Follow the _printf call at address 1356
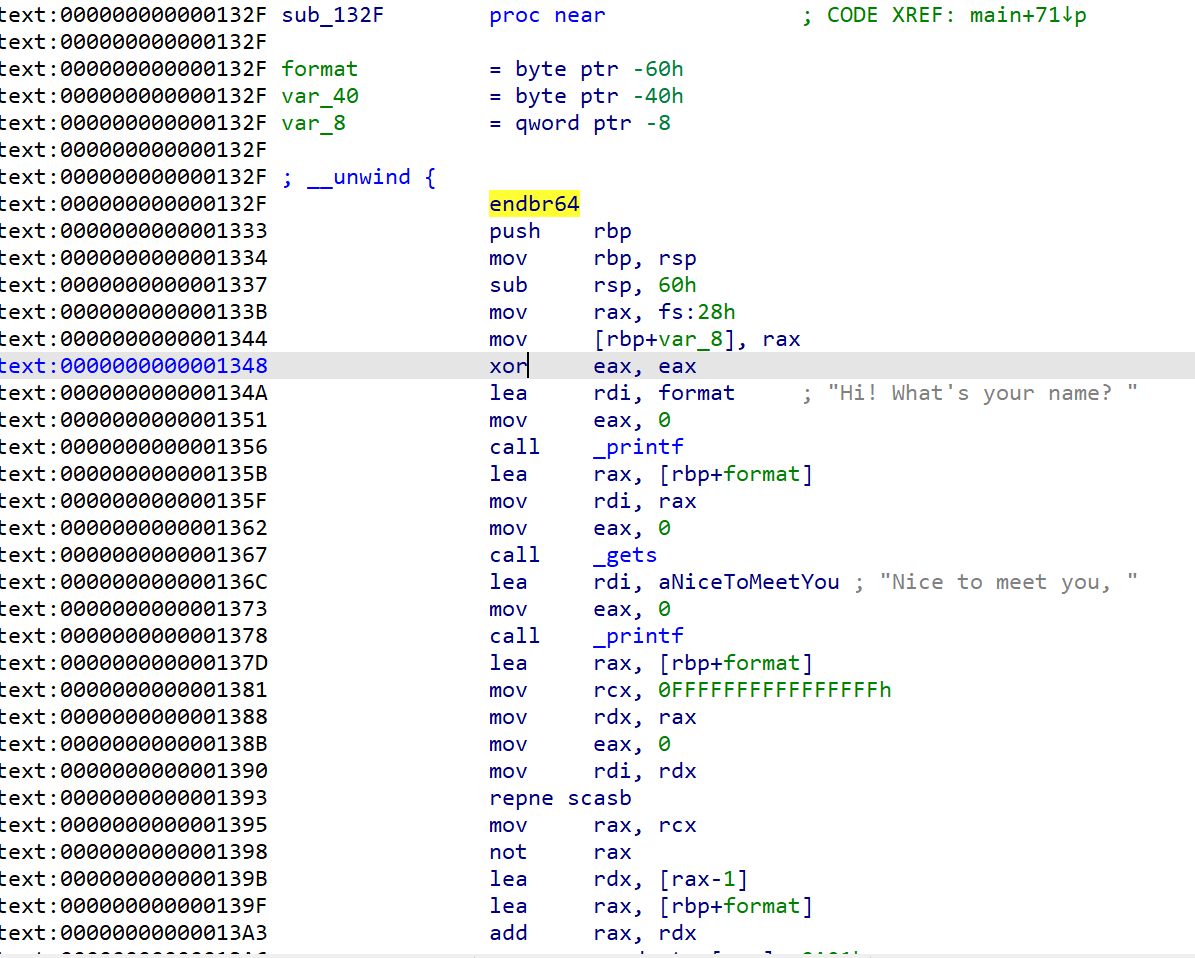This screenshot has height=958, width=1195. tap(638, 447)
